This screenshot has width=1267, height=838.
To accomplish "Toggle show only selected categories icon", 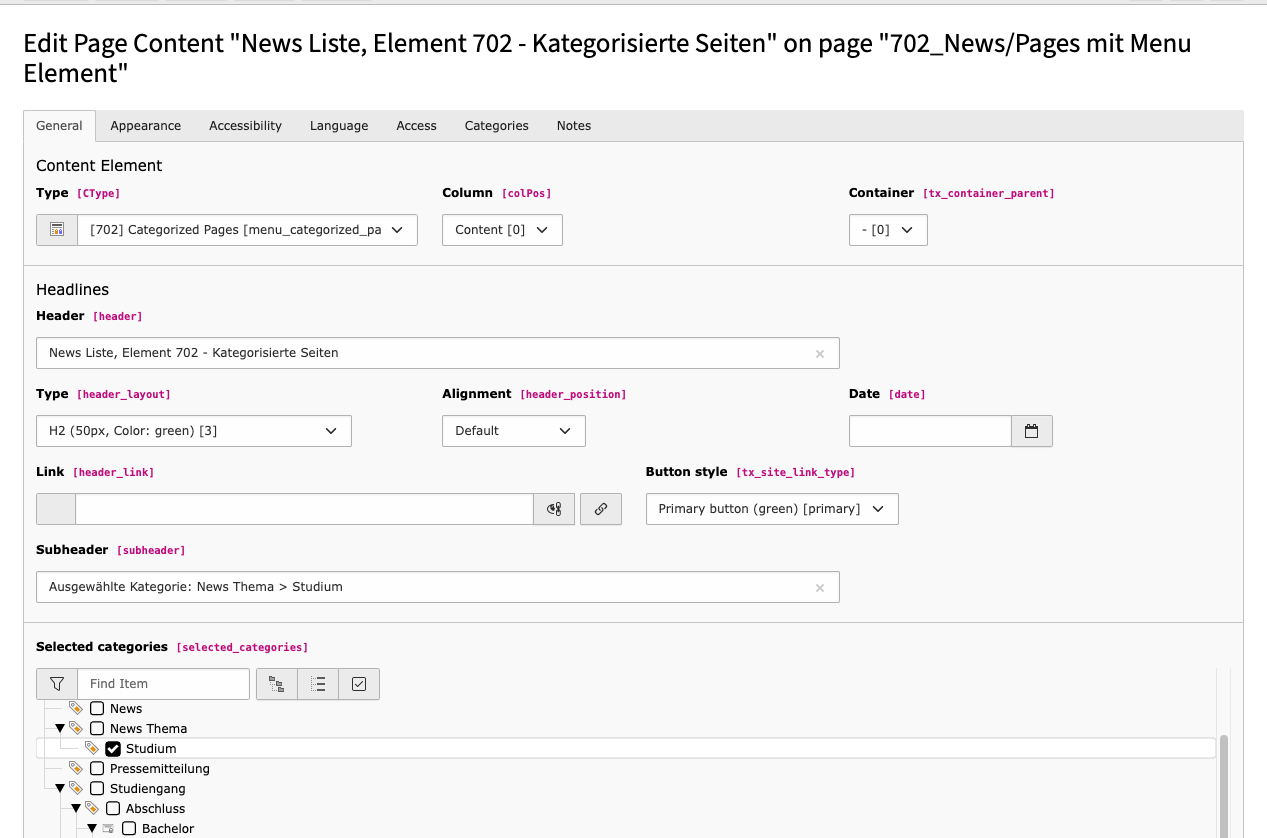I will 359,684.
